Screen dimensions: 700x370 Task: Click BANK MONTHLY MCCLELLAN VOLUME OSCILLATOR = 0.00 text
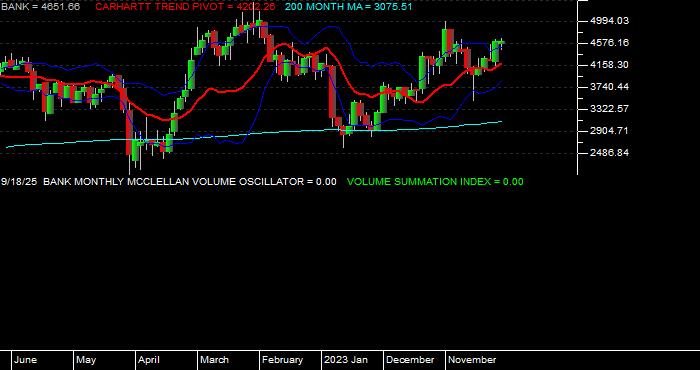coord(190,182)
